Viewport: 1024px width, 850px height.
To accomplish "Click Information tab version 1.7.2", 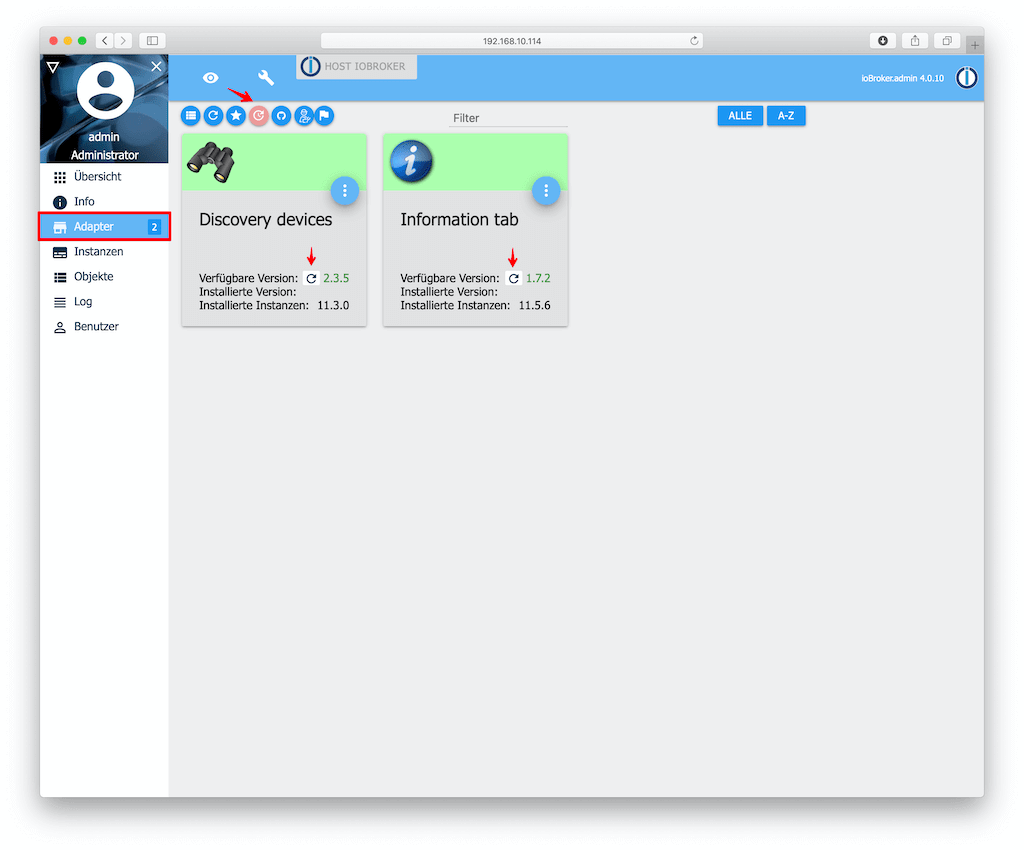I will tap(538, 278).
